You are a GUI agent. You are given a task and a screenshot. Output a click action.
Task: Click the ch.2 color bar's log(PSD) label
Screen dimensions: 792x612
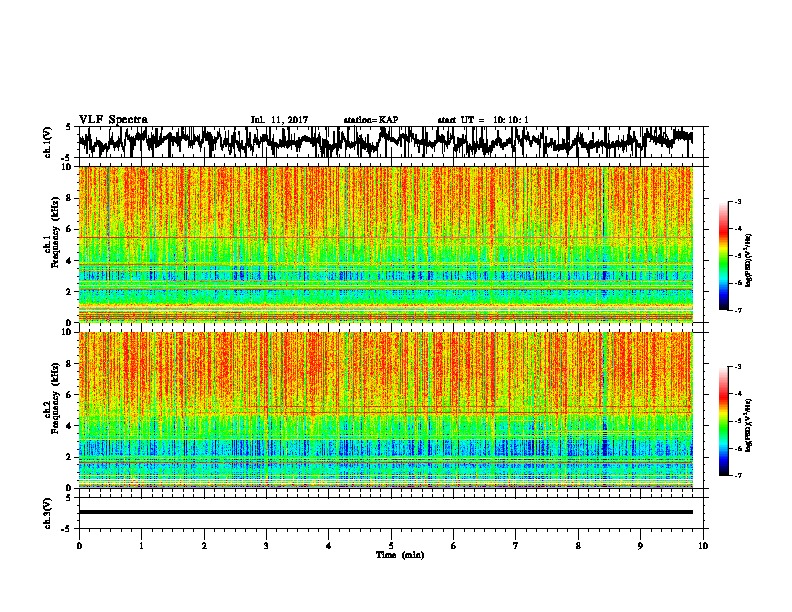[749, 425]
